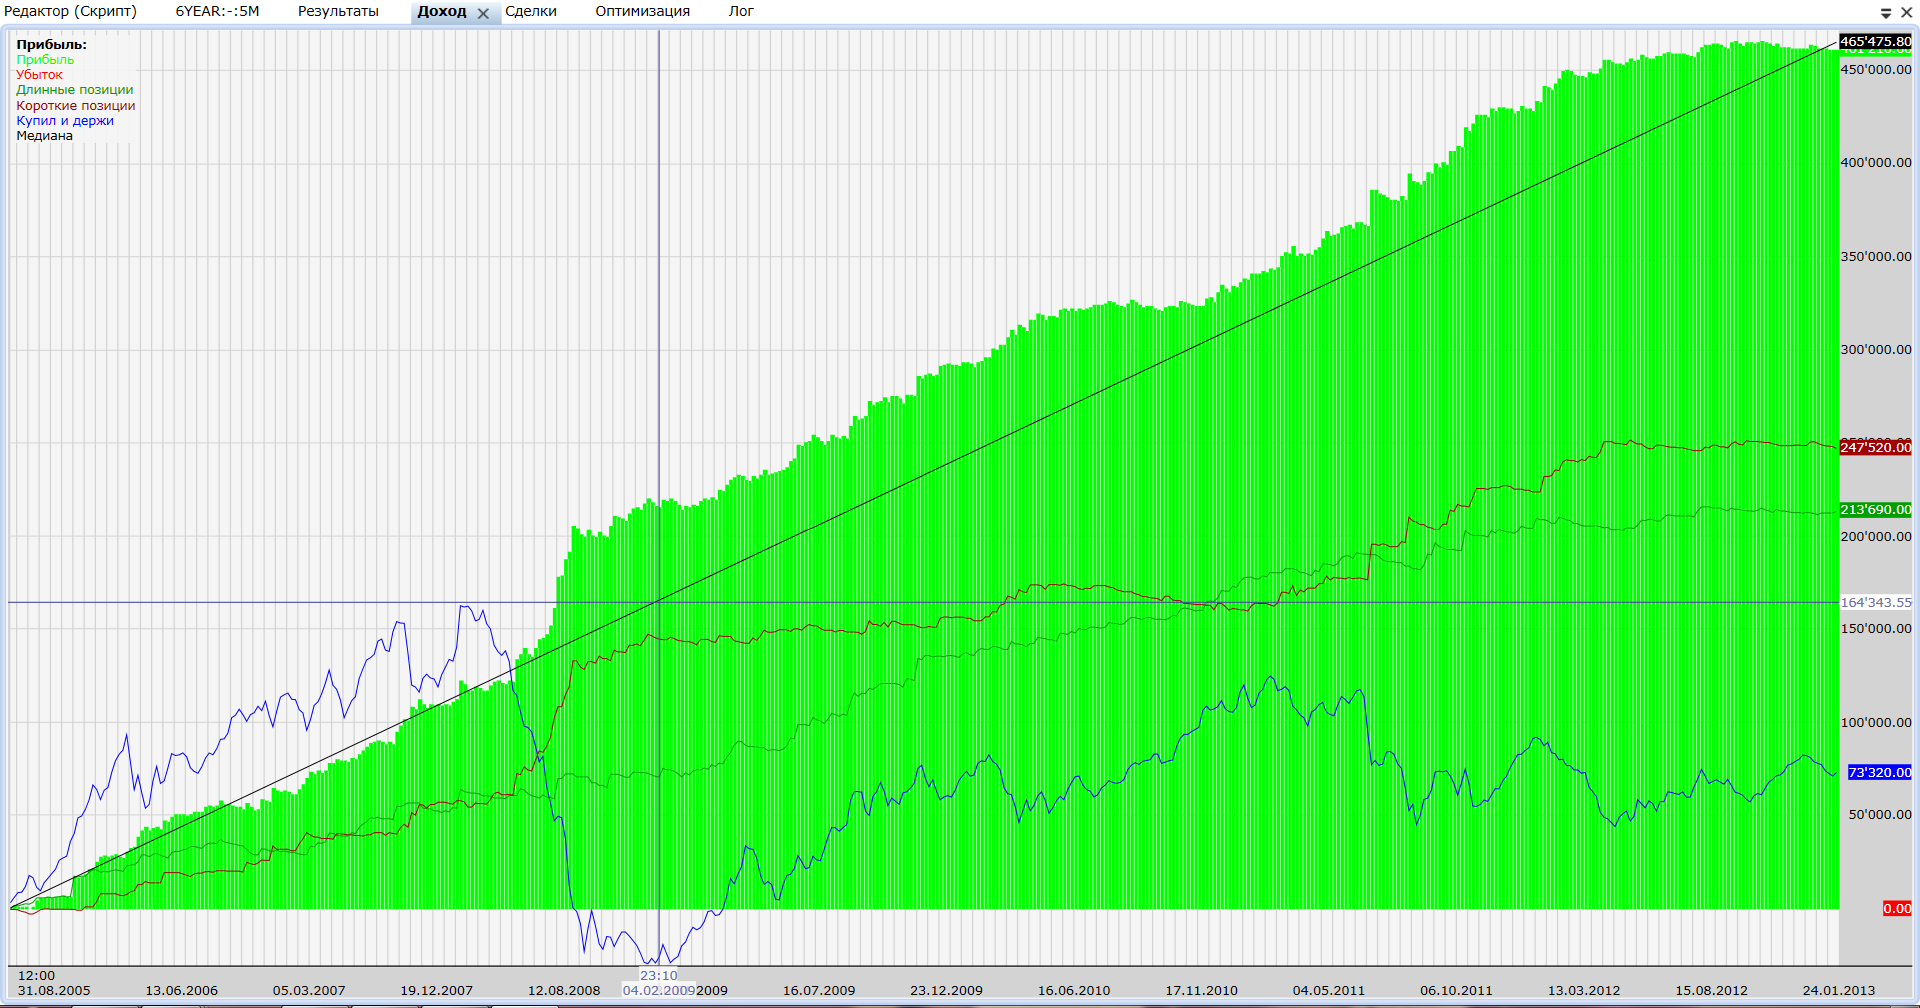
Task: Click the green Прибыль legend entry
Action: point(45,60)
